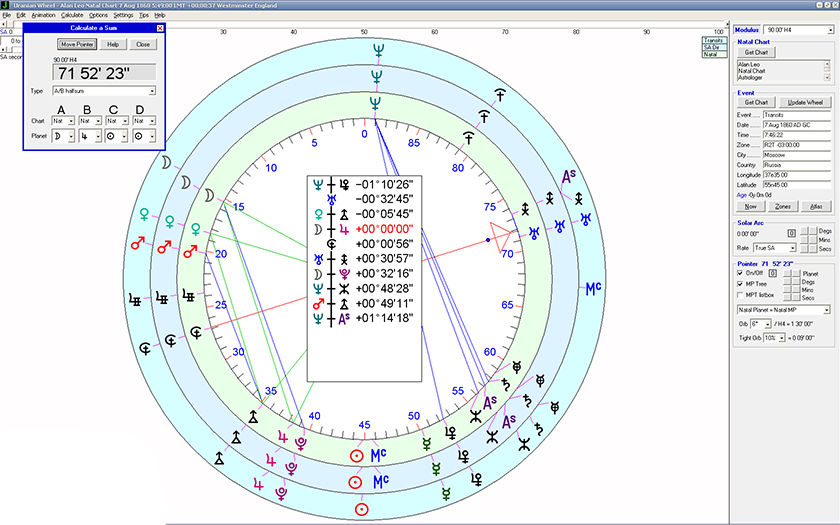Click the triangular pointer marker on the wheel
This screenshot has height=525, width=840.
[x=490, y=238]
